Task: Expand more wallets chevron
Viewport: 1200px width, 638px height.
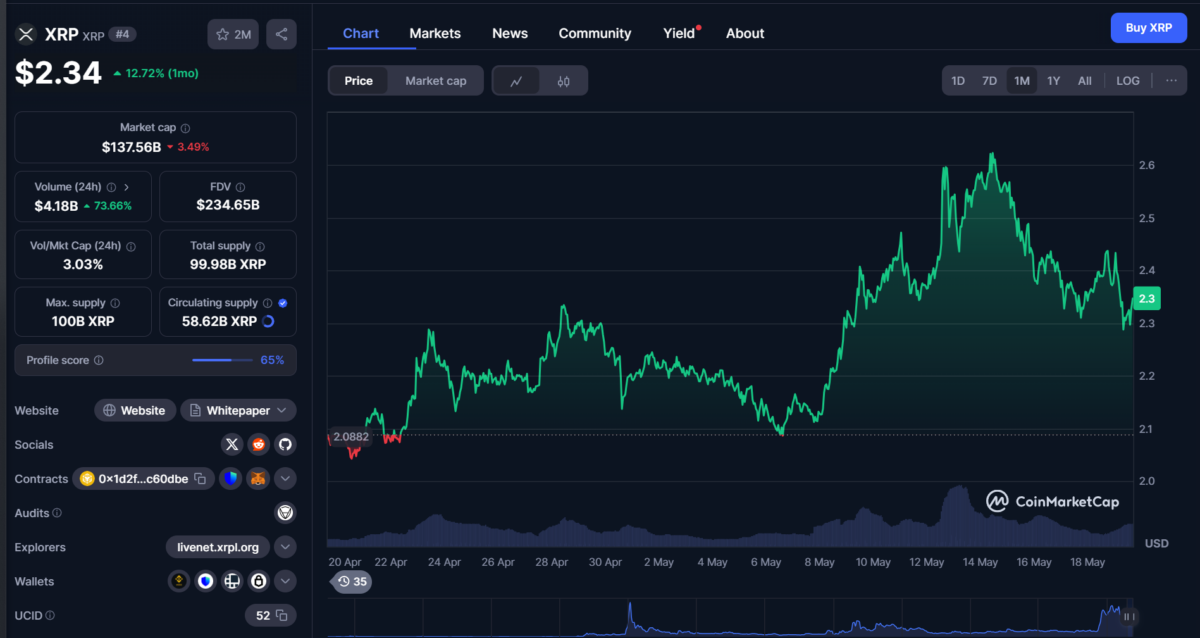Action: [285, 581]
